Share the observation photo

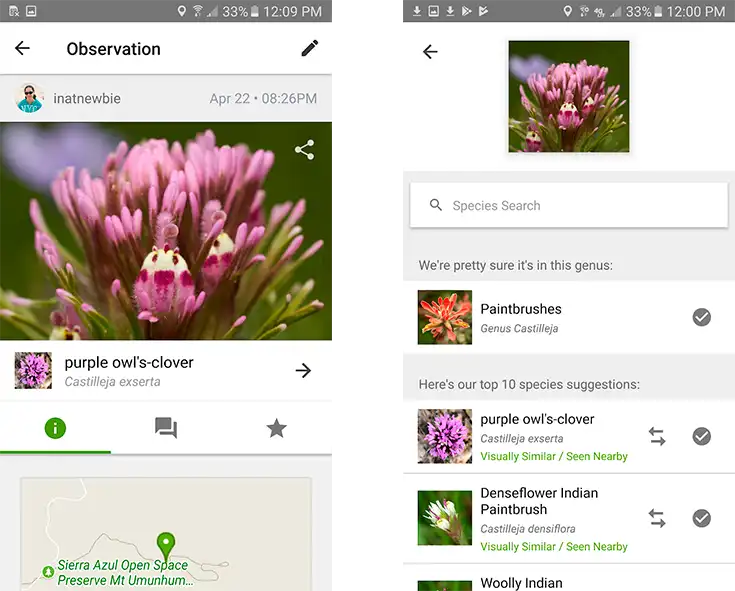point(304,150)
